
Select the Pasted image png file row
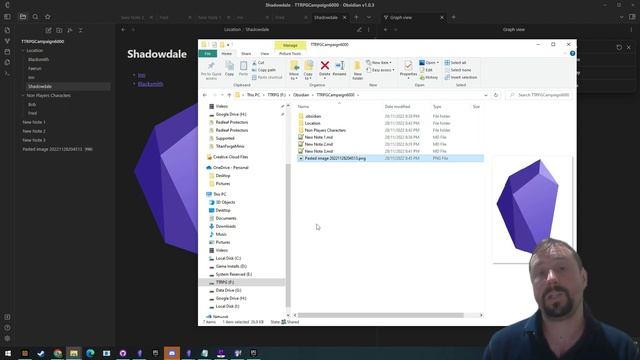[391, 158]
